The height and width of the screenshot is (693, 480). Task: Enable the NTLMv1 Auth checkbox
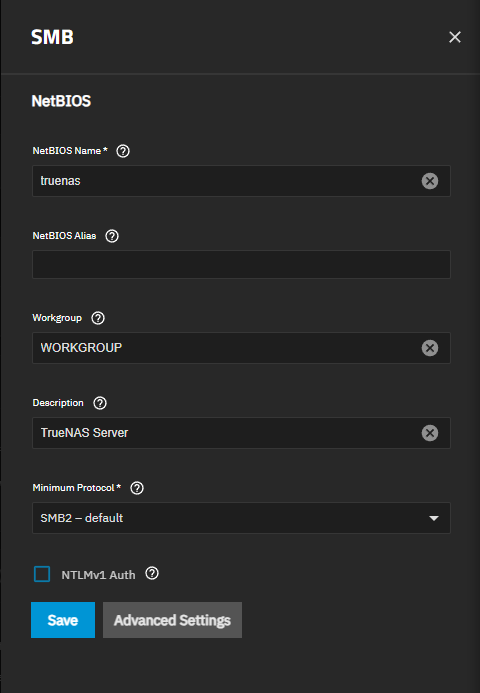(42, 574)
